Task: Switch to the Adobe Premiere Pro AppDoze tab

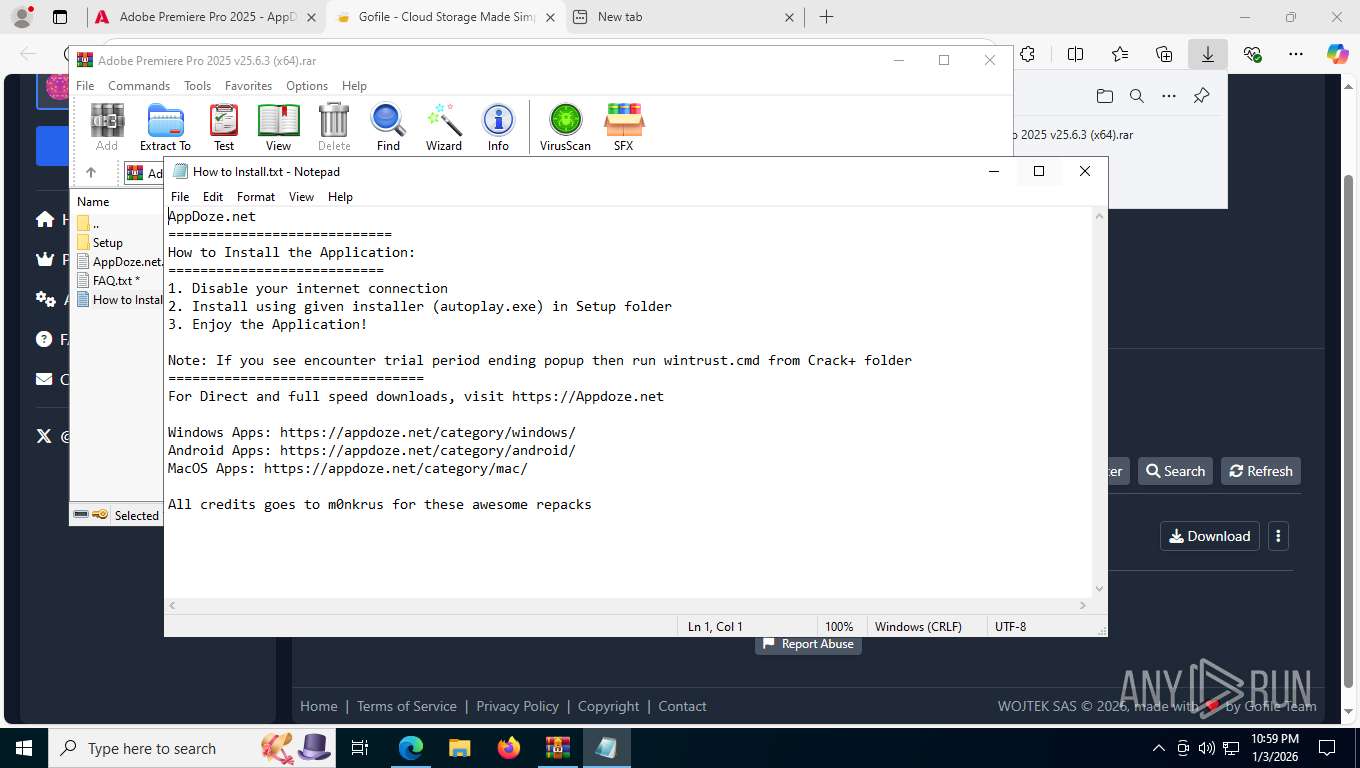Action: click(208, 17)
